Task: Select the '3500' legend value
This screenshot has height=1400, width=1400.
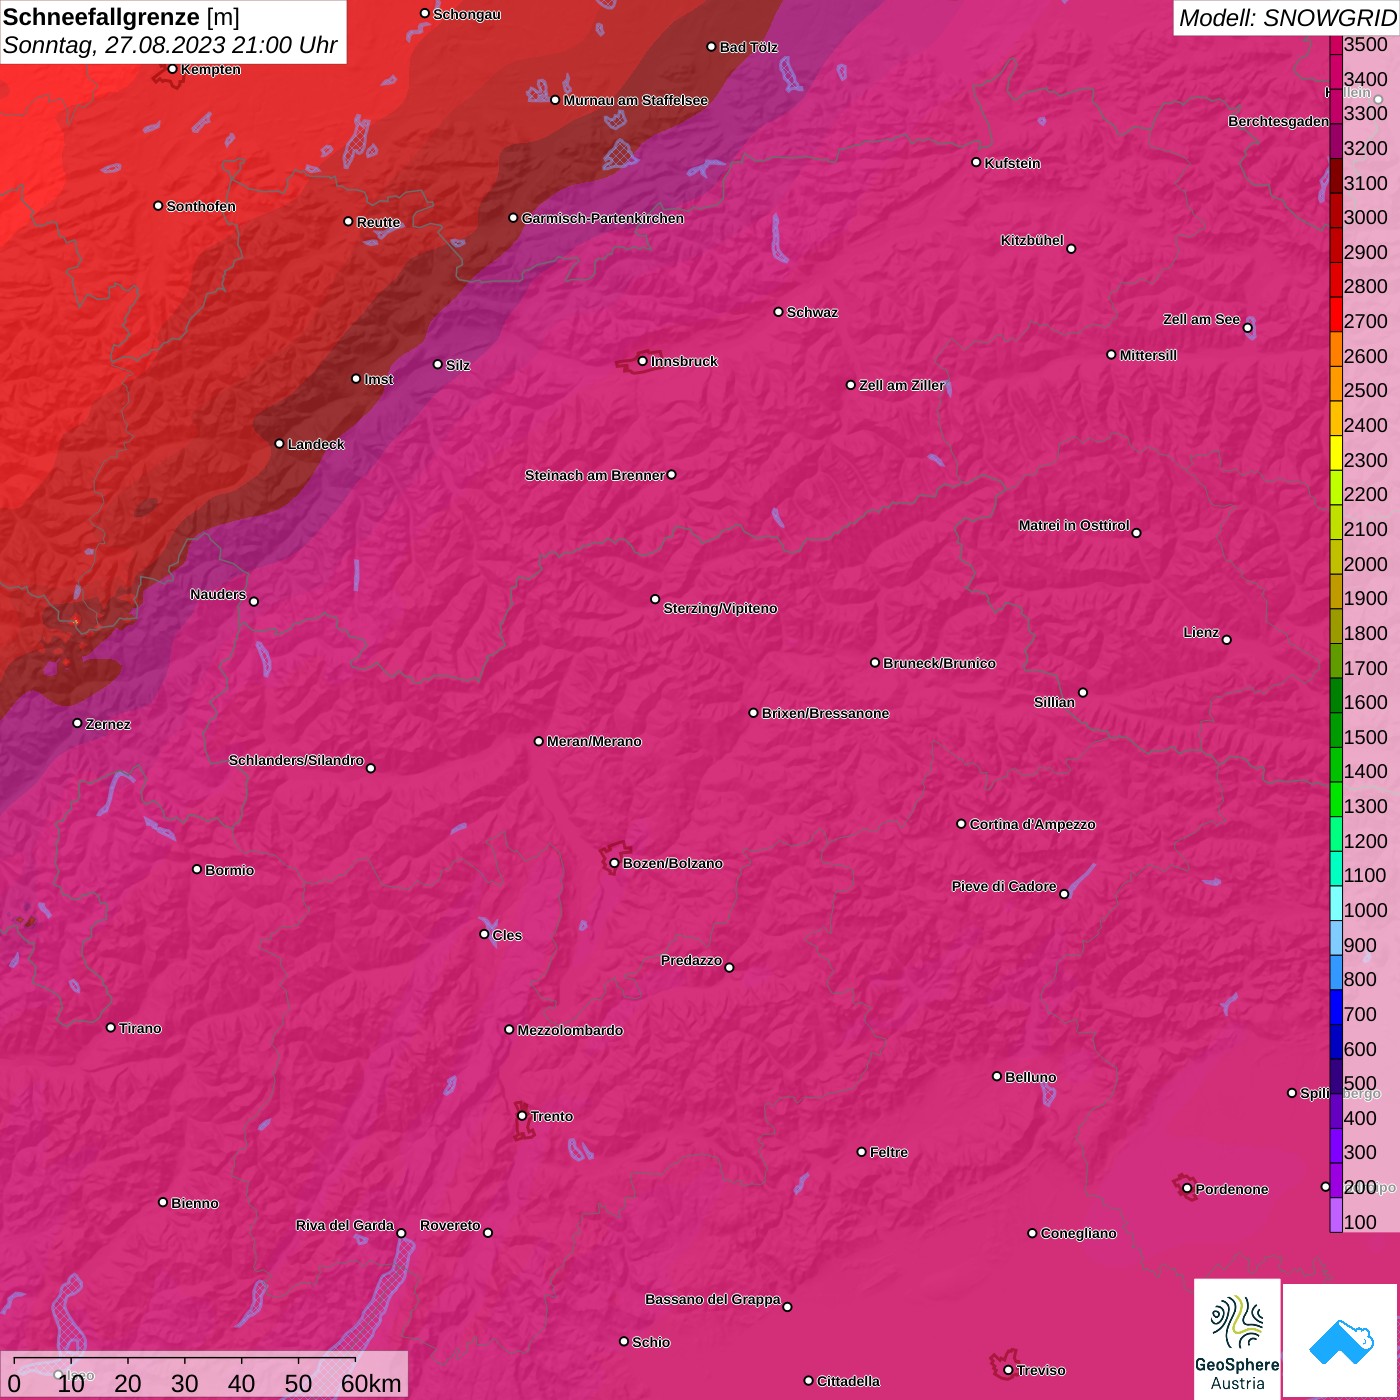Action: point(1366,44)
